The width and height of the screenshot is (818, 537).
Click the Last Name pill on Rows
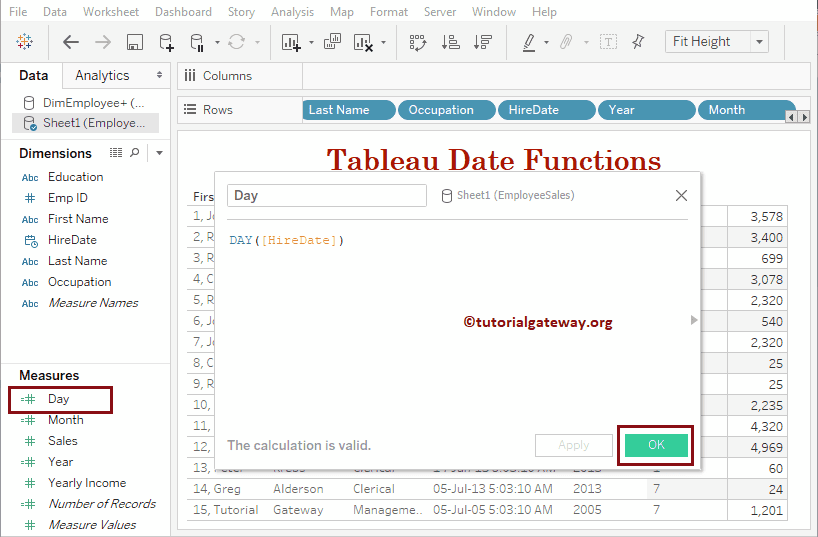(348, 110)
